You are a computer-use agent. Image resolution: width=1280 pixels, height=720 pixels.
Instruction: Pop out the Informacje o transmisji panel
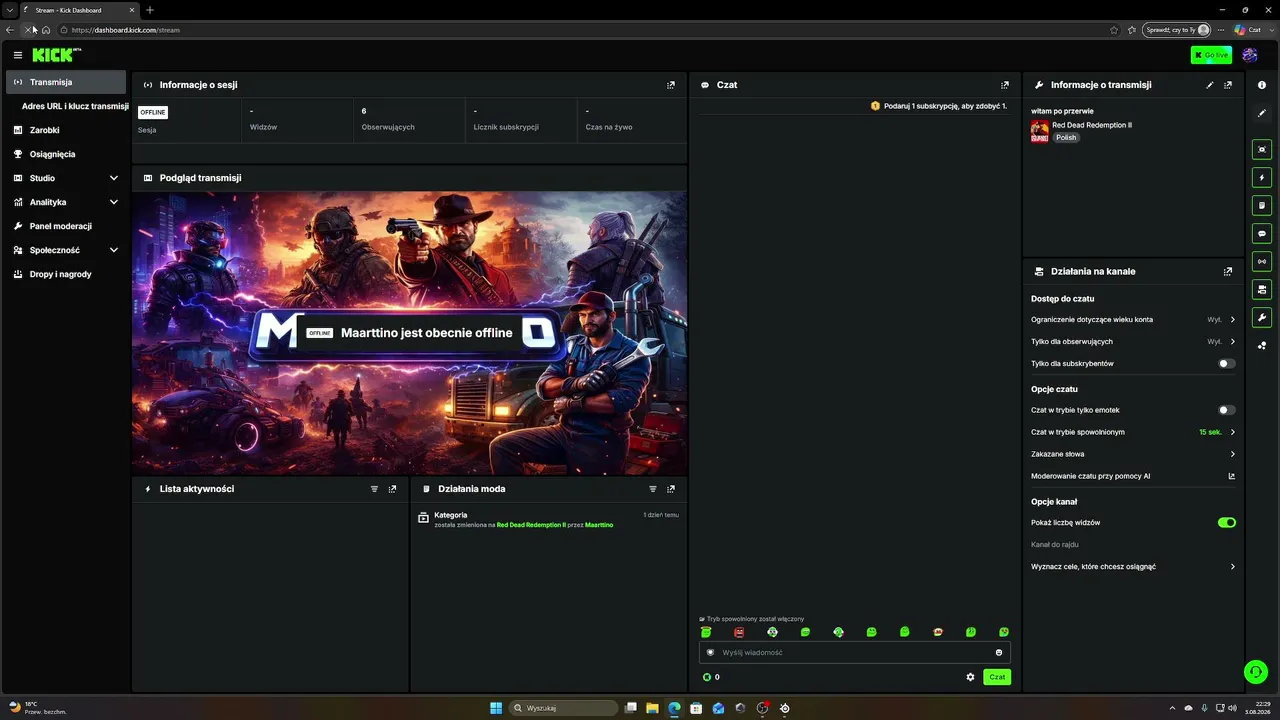(1228, 85)
